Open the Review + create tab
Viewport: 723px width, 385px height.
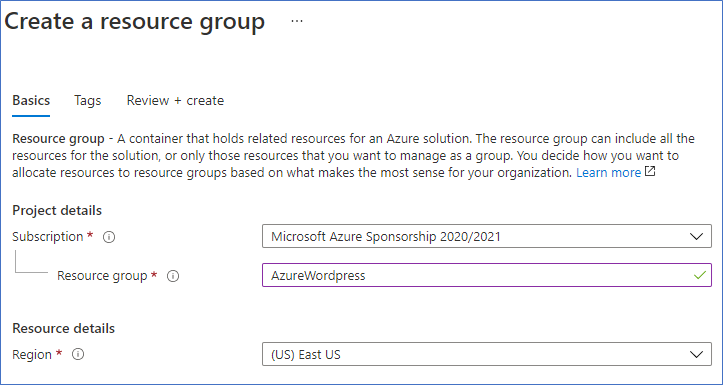(175, 101)
